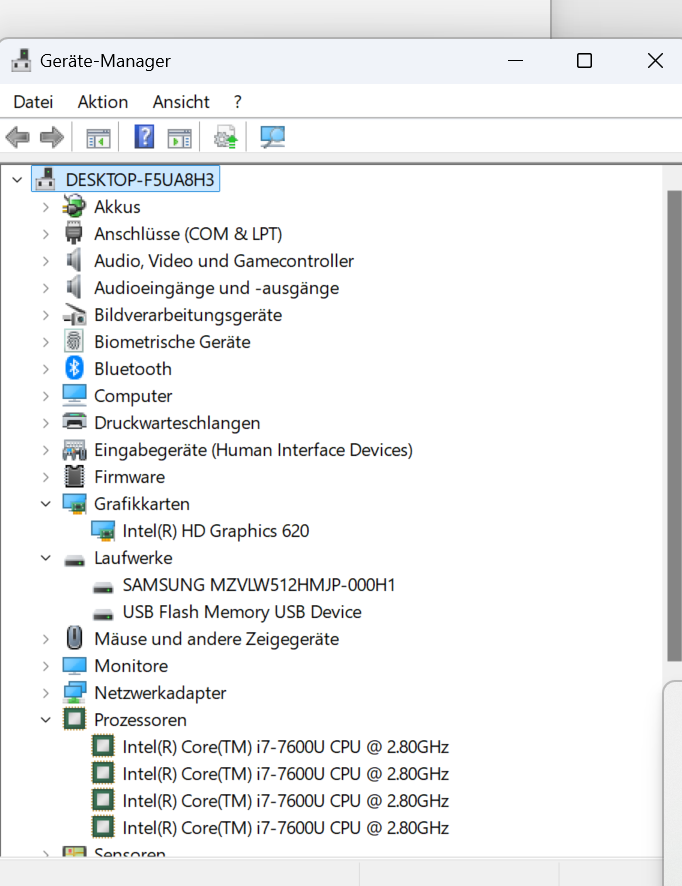Select USB Flash Memory USB Device entry
682x886 pixels.
coord(242,612)
